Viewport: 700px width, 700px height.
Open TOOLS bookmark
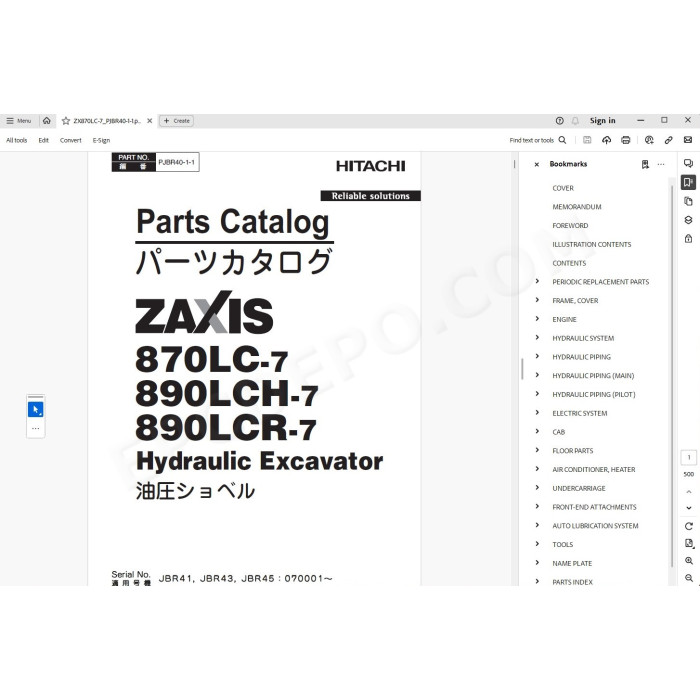coord(562,545)
